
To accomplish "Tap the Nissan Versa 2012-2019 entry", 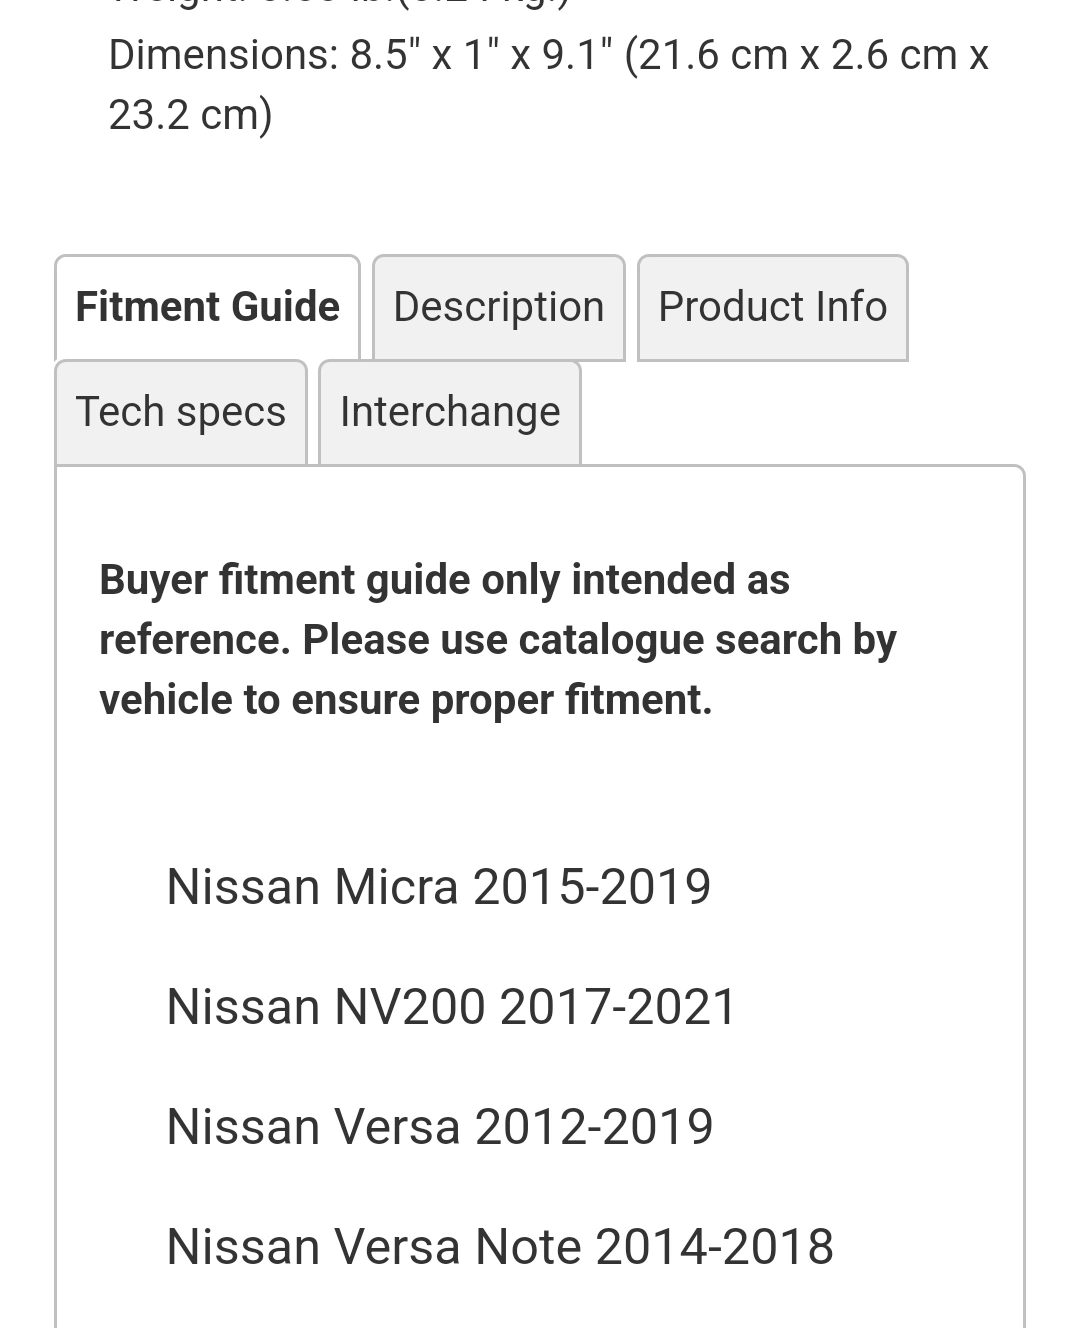I will 439,1127.
